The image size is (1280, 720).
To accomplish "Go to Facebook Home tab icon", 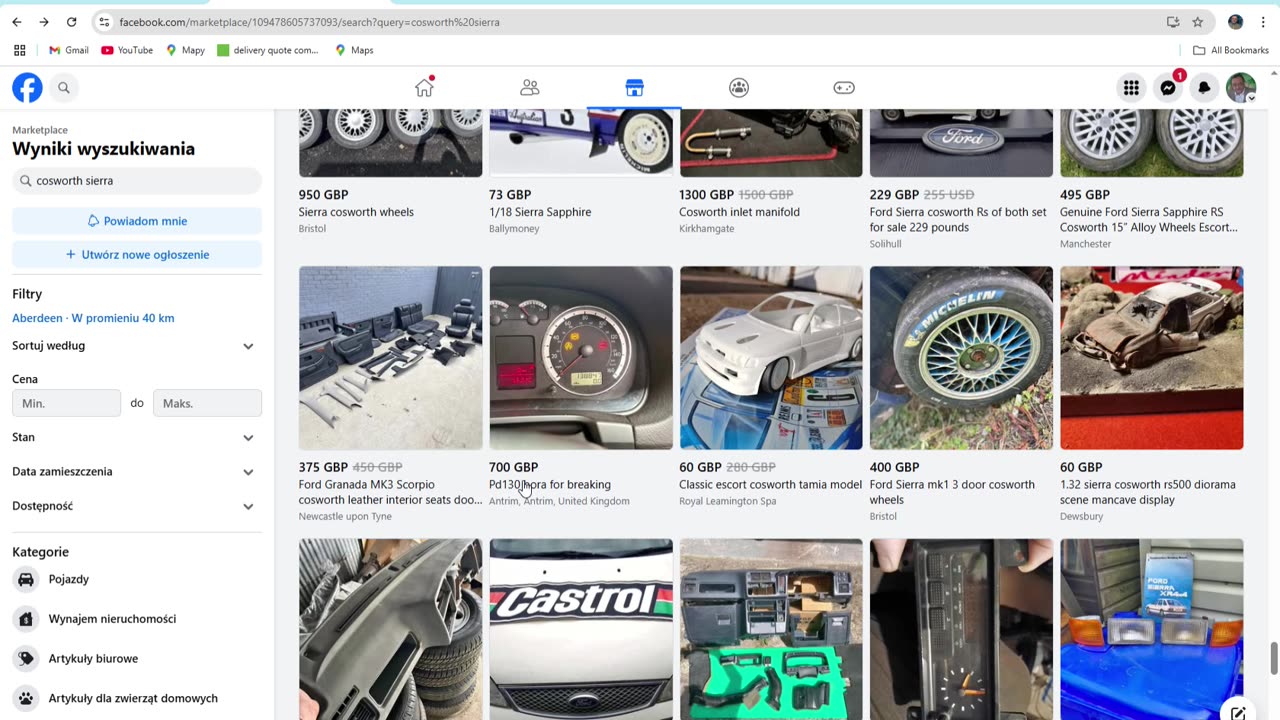I will 425,88.
